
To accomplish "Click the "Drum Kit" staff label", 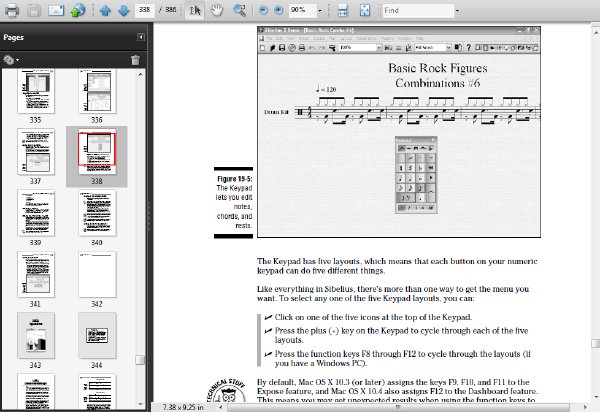I will tap(276, 112).
